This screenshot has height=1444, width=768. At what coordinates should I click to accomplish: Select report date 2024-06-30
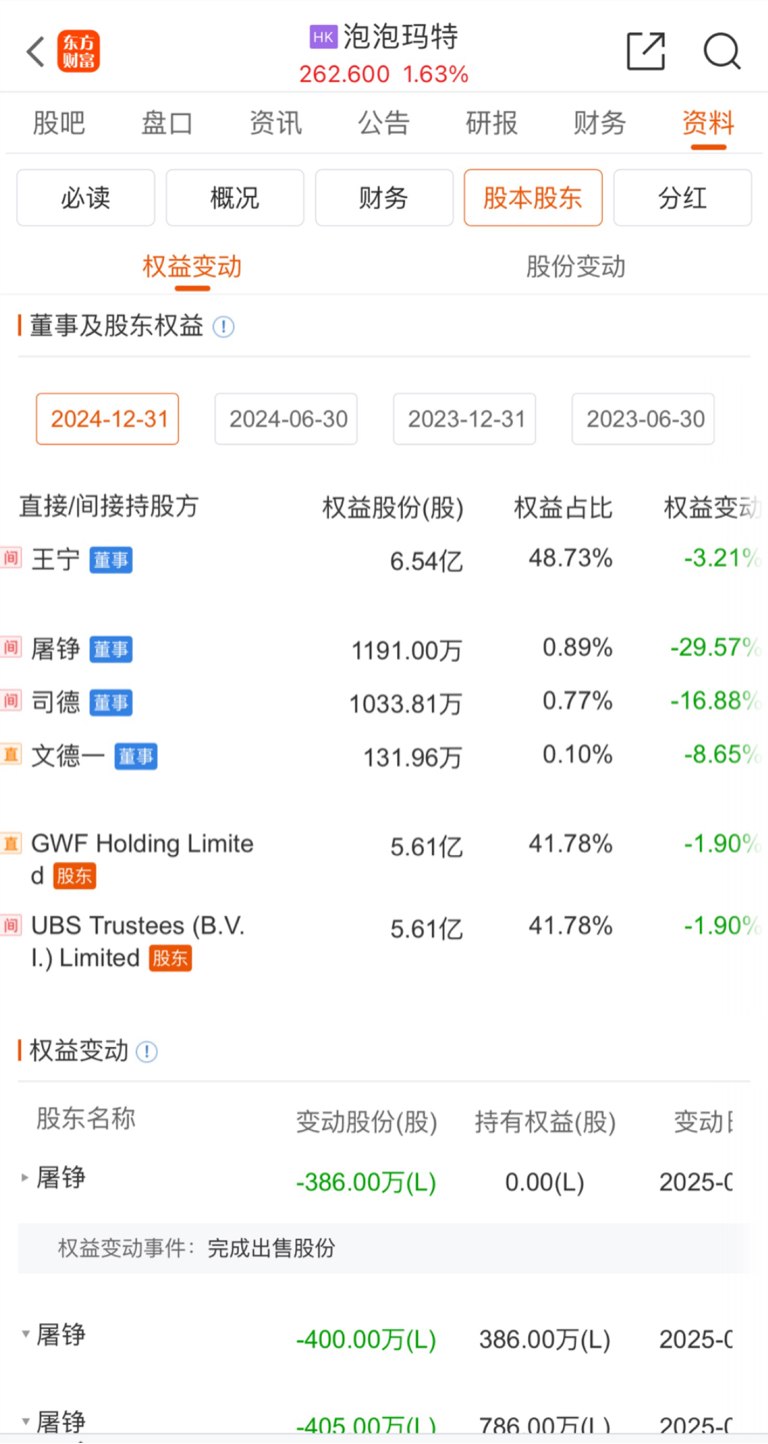point(286,419)
